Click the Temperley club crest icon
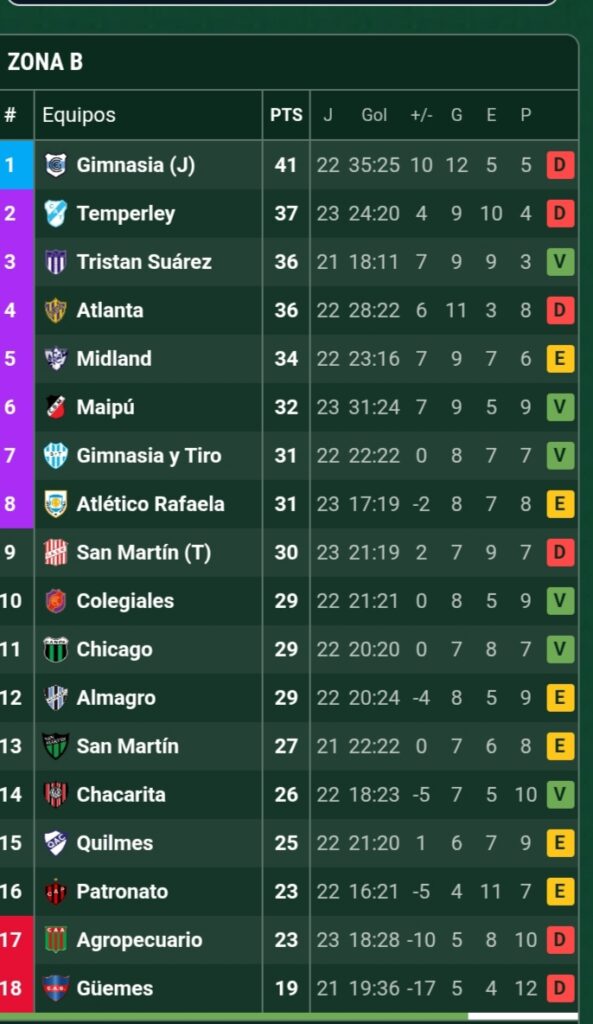593x1024 pixels. tap(56, 214)
